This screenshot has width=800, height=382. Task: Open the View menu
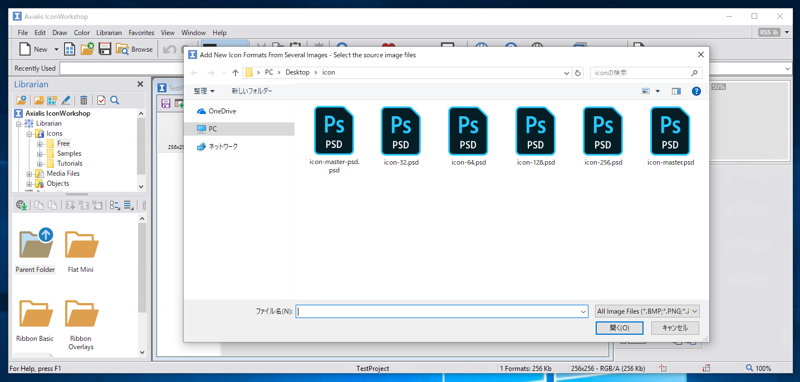coord(168,33)
